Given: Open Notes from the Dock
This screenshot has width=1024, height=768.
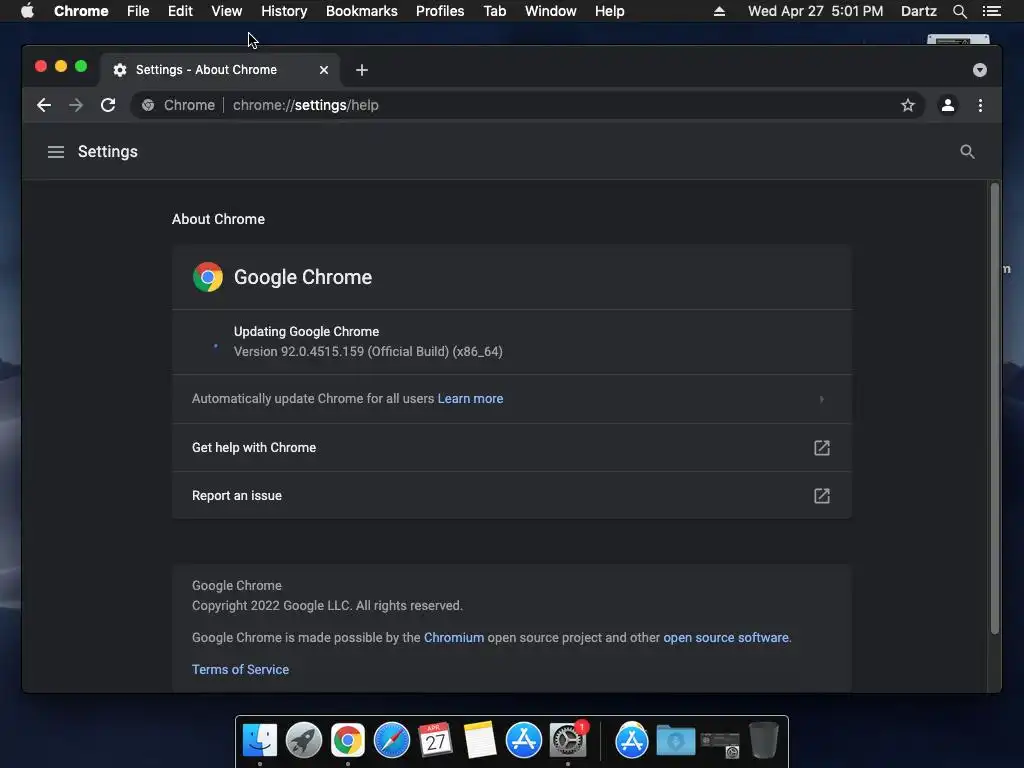Looking at the screenshot, I should [x=480, y=741].
